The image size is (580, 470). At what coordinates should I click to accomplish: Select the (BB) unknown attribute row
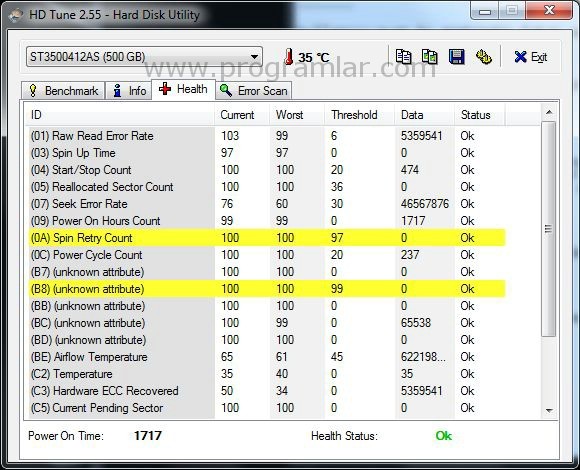(266, 306)
